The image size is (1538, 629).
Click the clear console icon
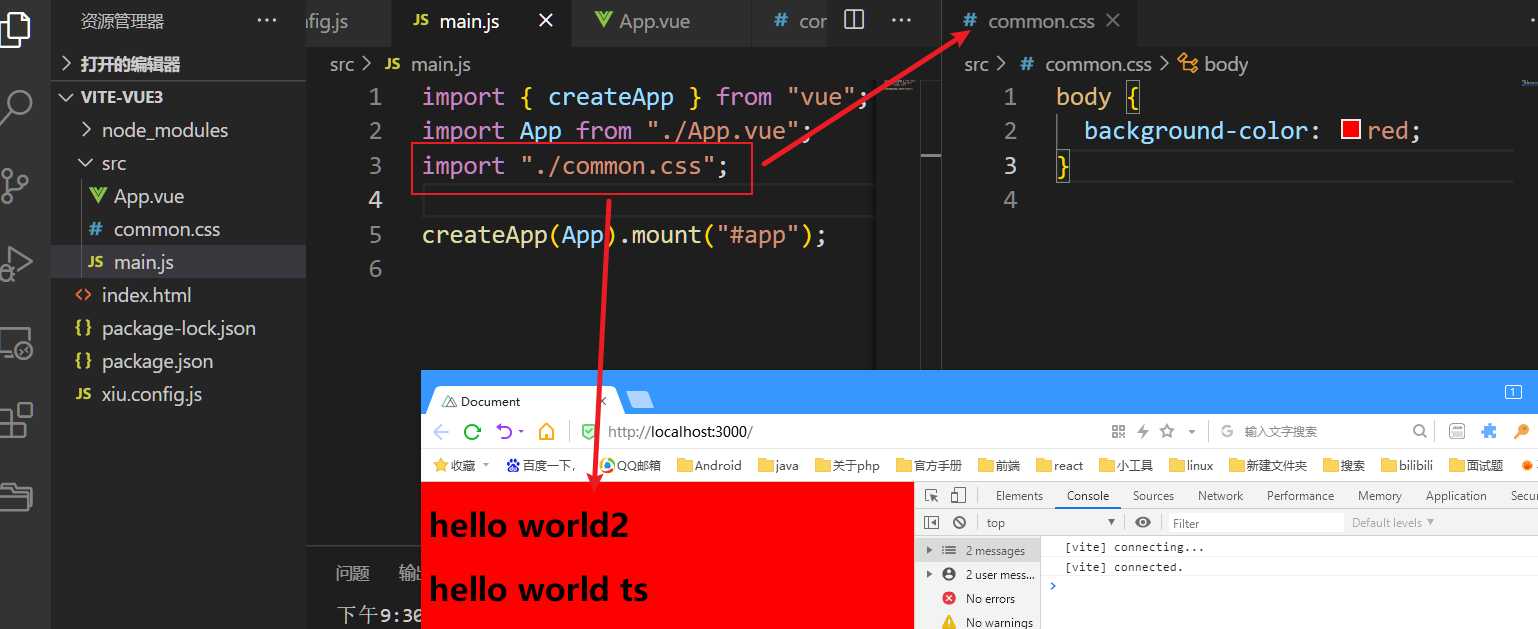(x=959, y=523)
